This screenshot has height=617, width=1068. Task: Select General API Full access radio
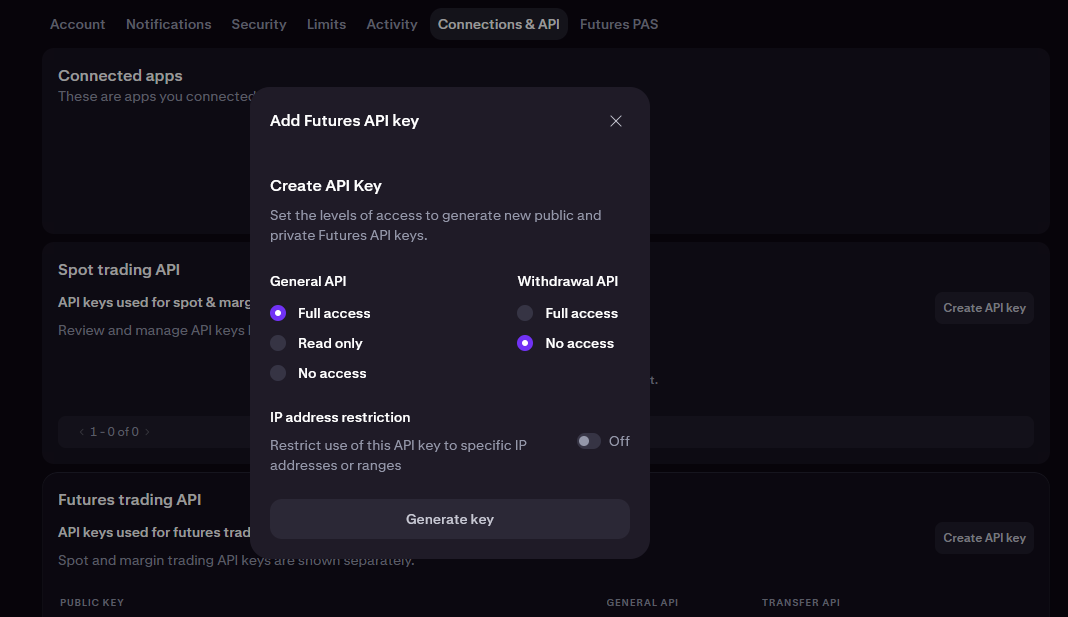[278, 313]
